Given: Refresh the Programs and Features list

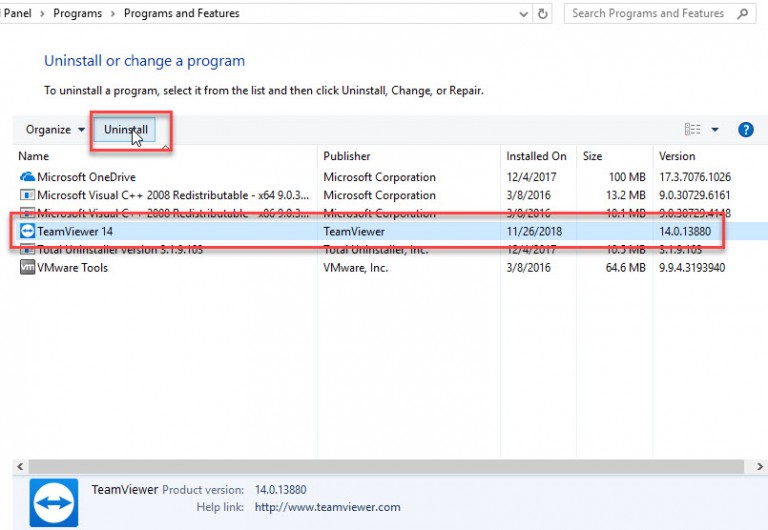Looking at the screenshot, I should 542,14.
